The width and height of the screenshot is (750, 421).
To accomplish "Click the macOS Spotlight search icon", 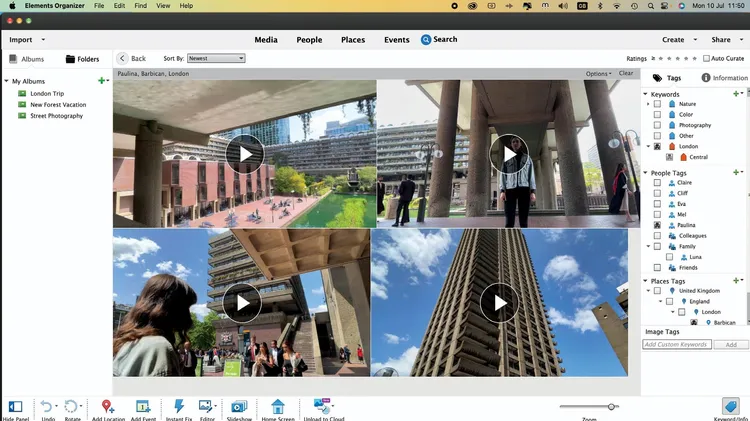I will click(651, 6).
